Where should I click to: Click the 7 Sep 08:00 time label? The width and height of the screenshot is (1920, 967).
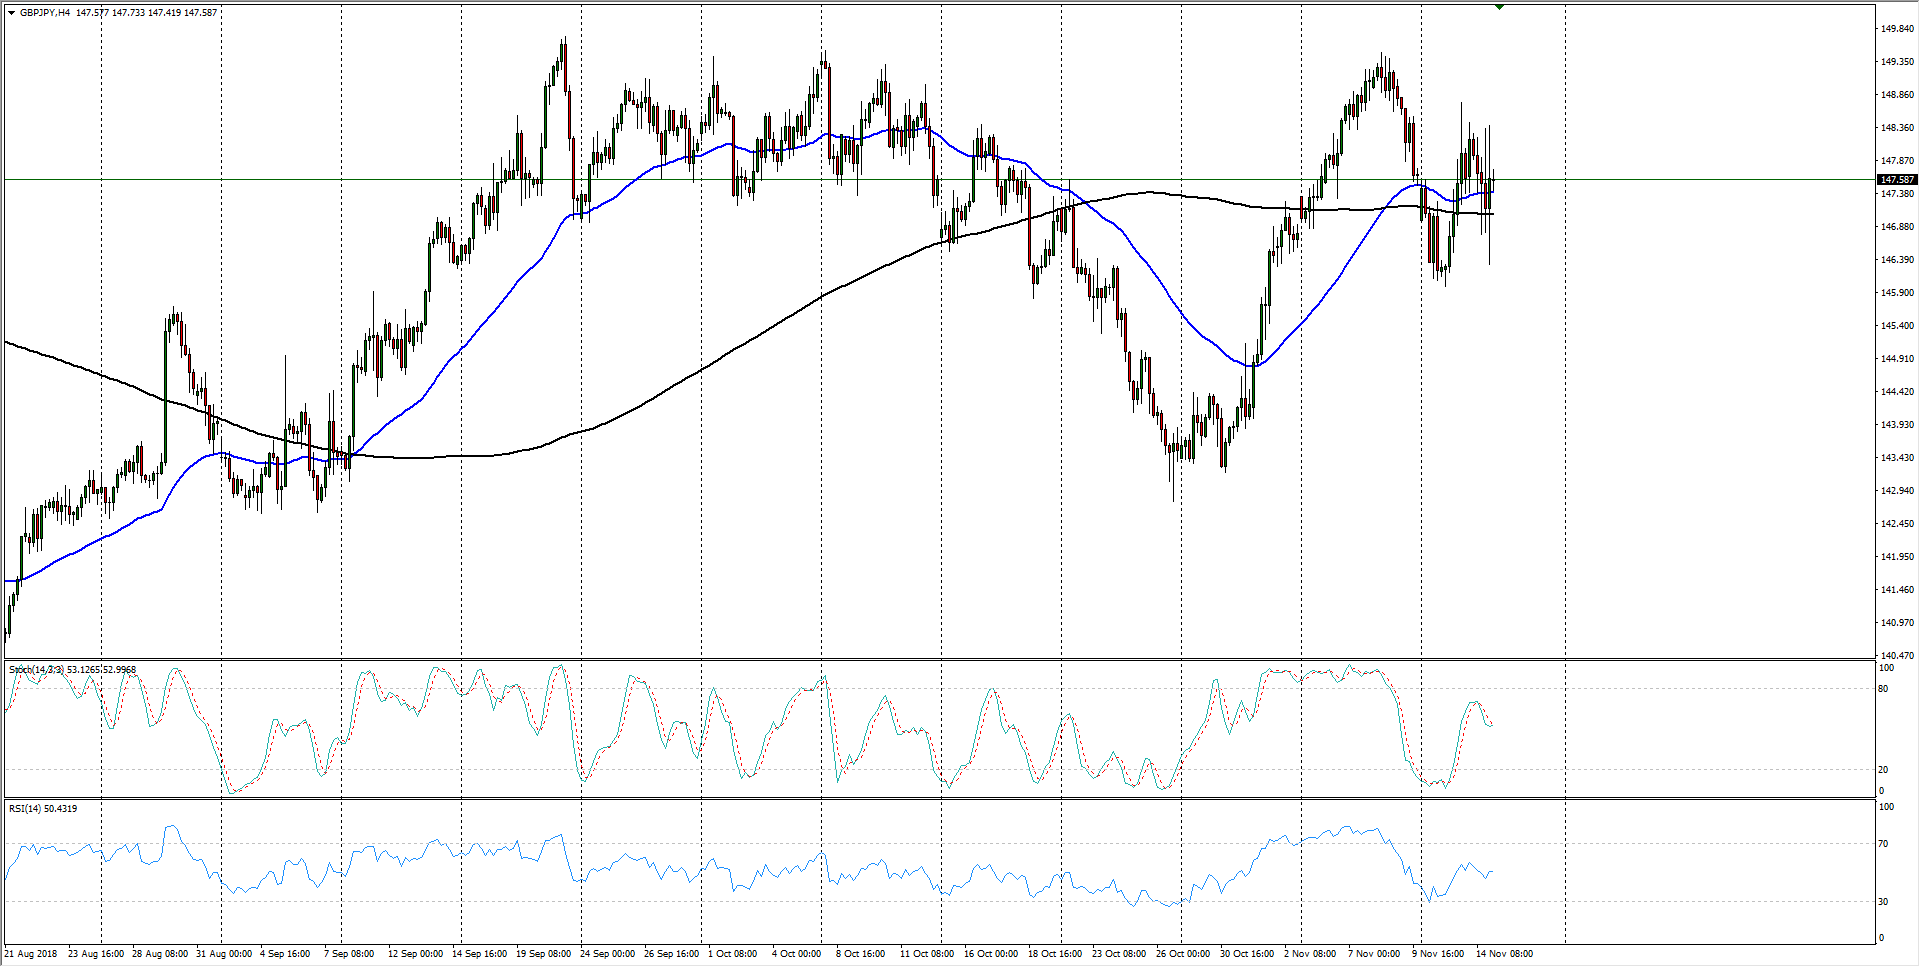(x=349, y=954)
